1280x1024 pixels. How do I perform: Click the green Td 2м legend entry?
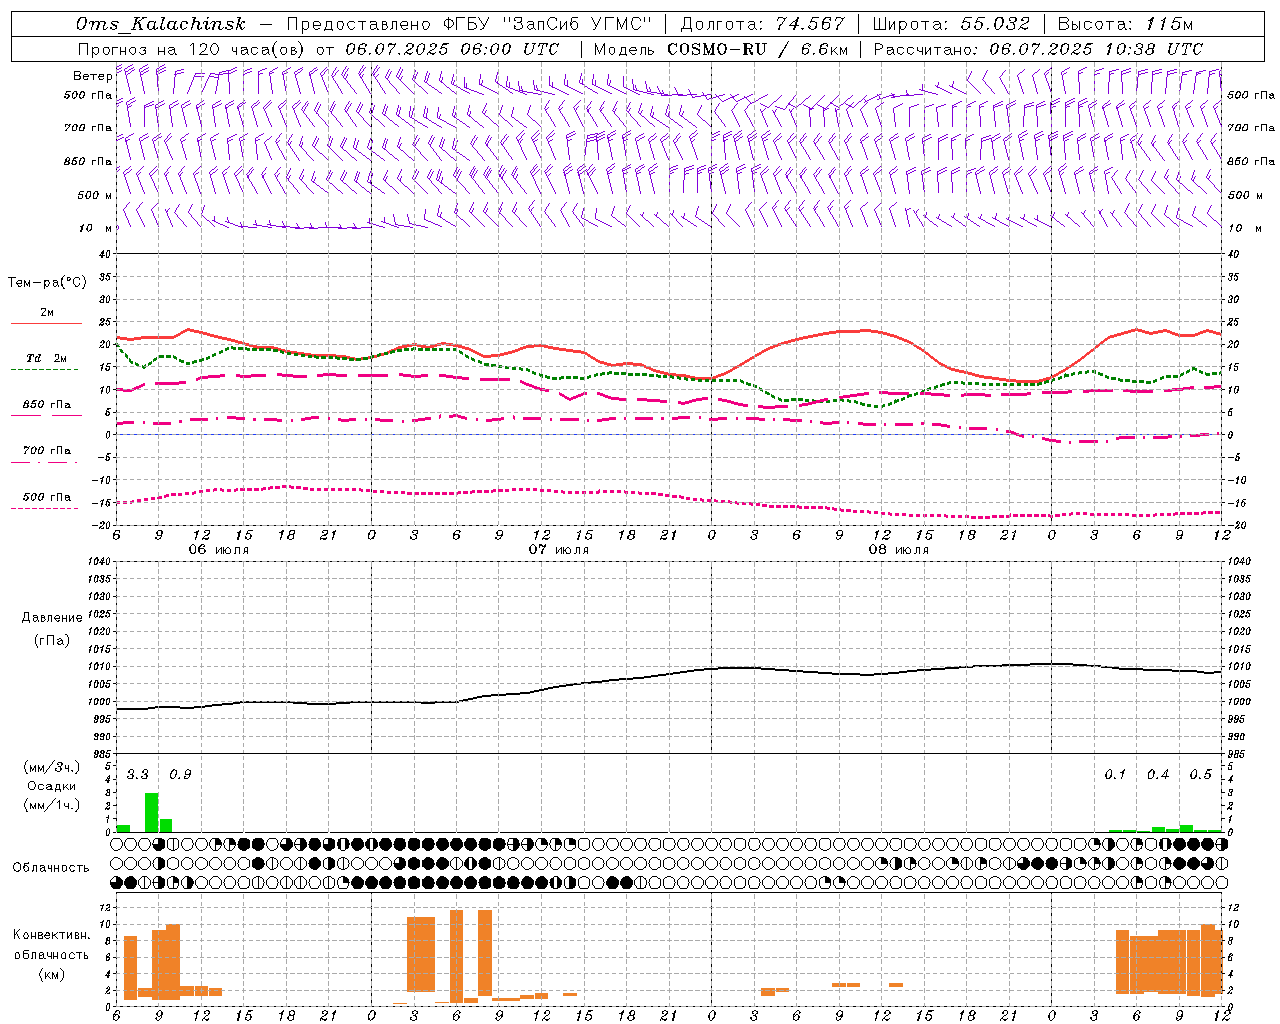click(46, 358)
